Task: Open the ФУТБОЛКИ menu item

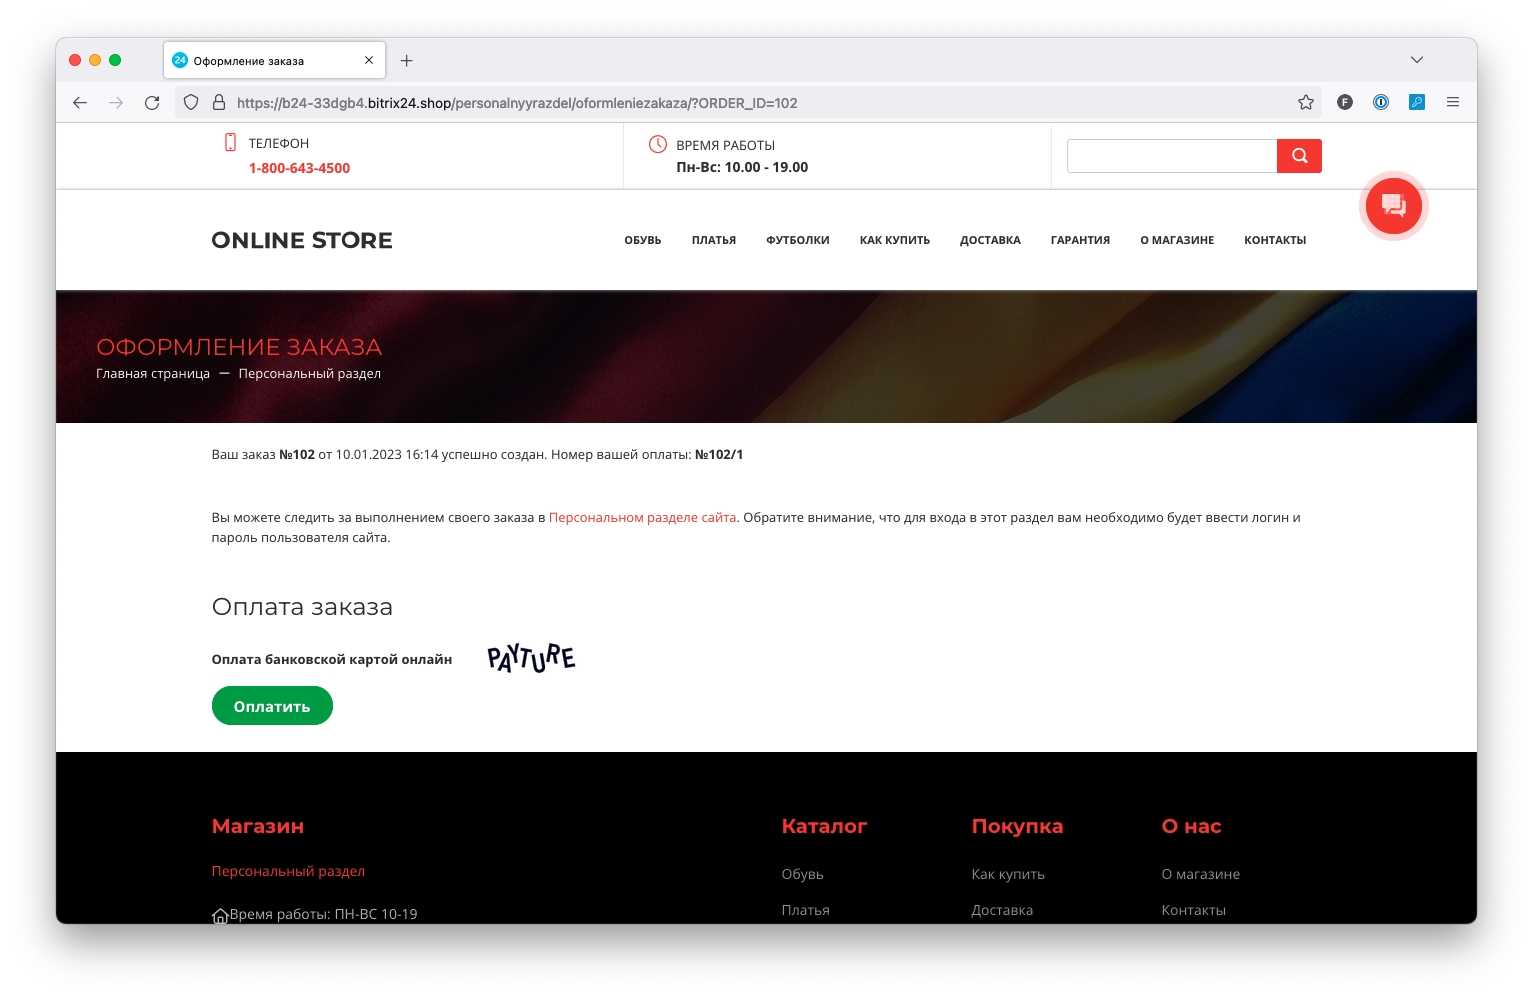Action: 798,240
